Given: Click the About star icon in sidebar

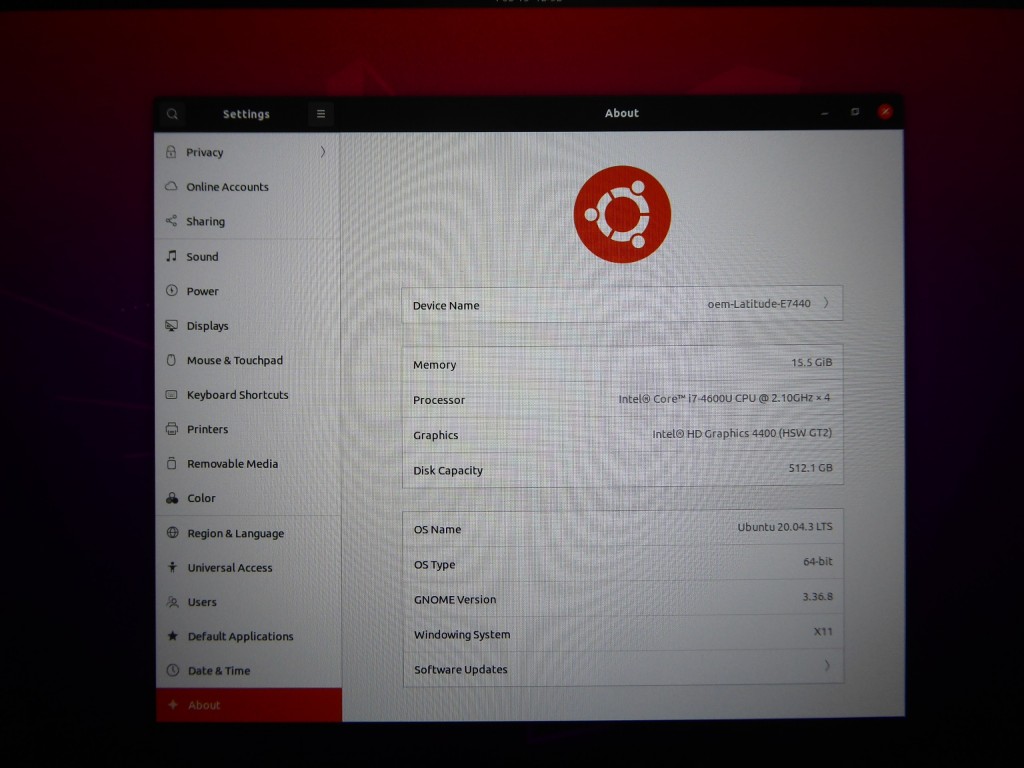Looking at the screenshot, I should point(173,705).
